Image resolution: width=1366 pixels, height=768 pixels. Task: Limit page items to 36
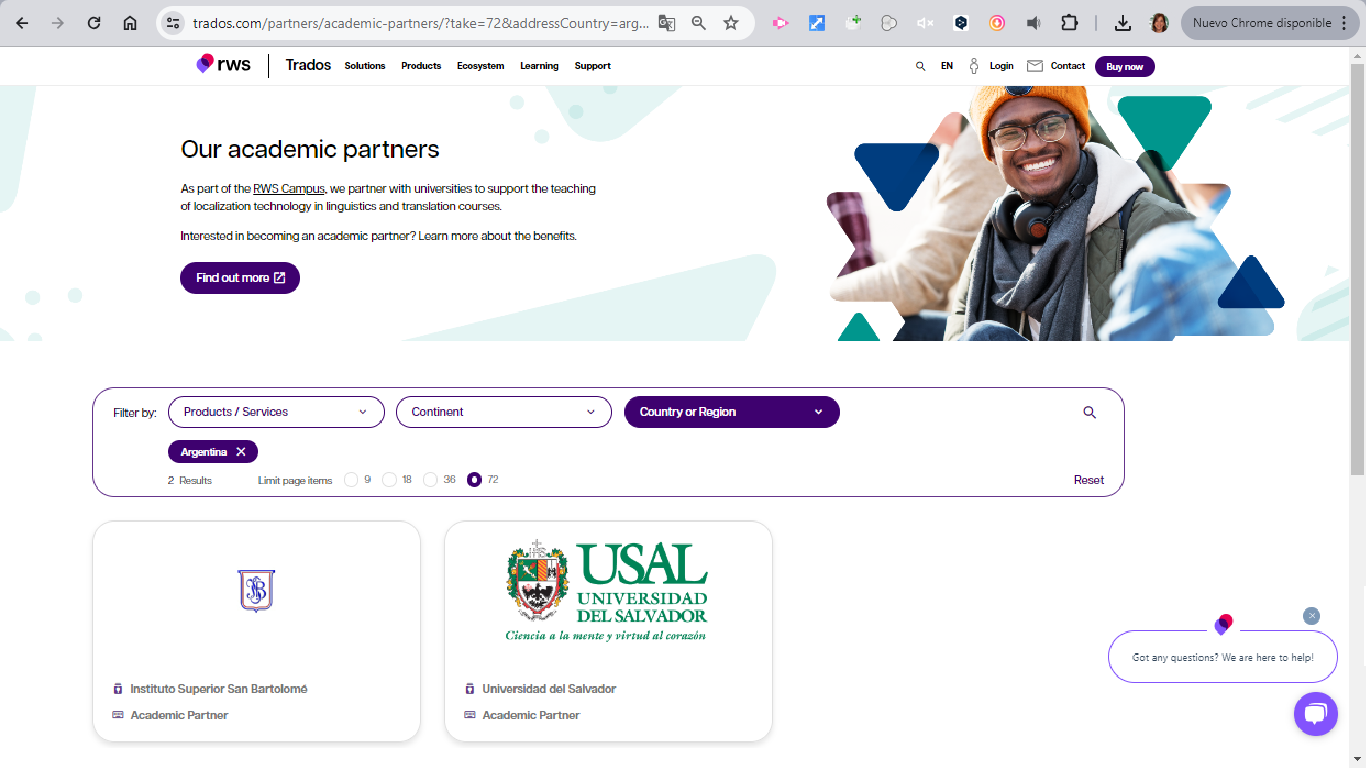pos(431,480)
